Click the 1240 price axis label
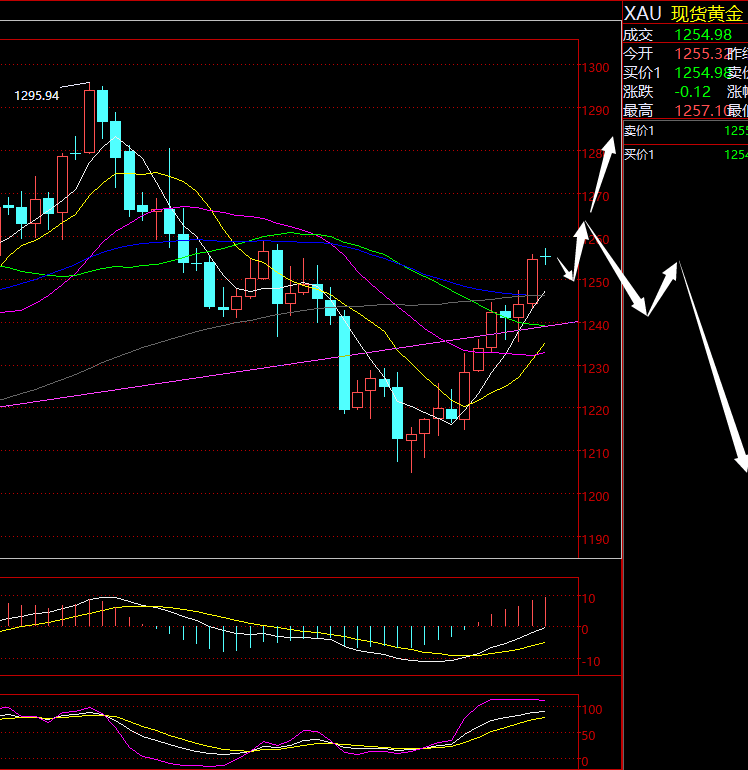 (x=596, y=326)
